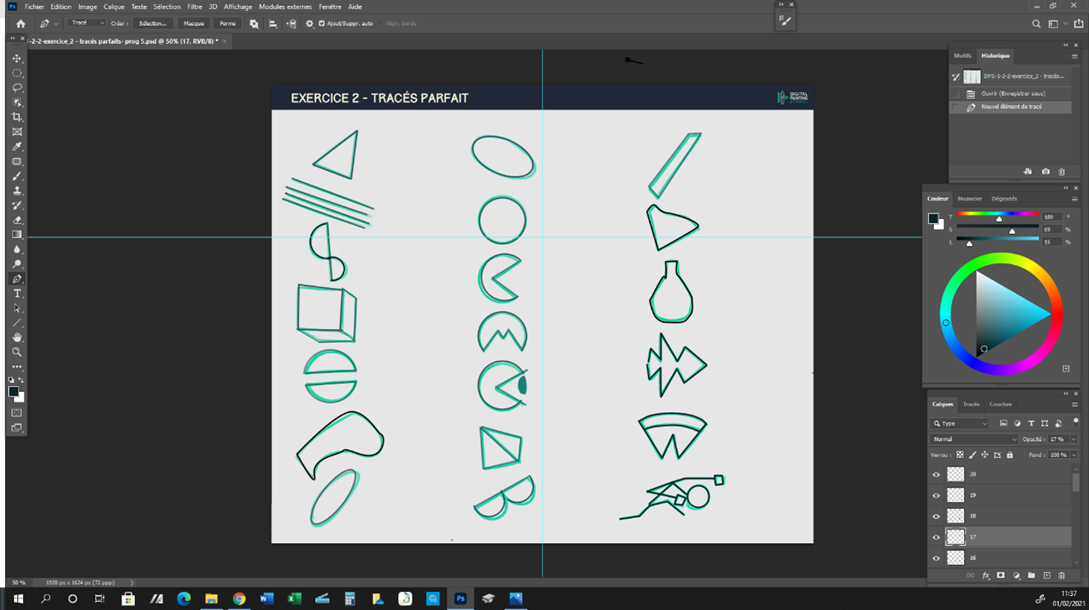Click the delete layer trash icon
This screenshot has width=1089, height=610.
coord(1062,576)
